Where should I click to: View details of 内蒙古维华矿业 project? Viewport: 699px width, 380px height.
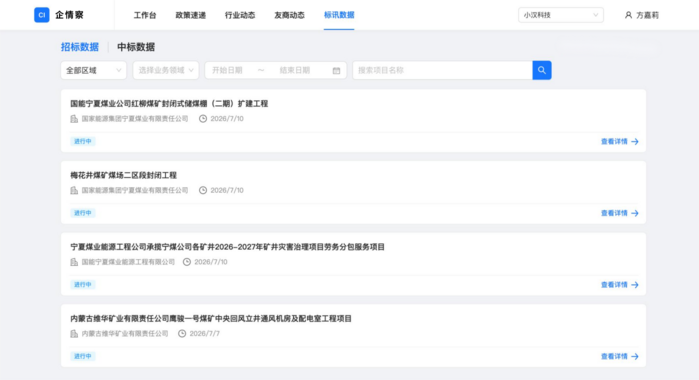[620, 356]
